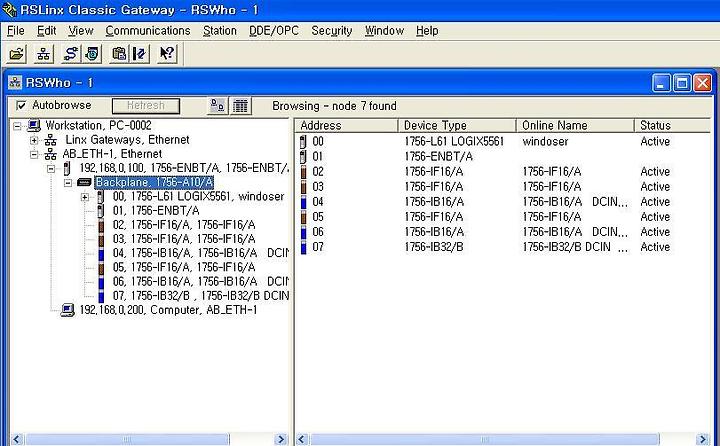Viewport: 720px width, 446px height.
Task: Expand the 00, 1756-L61 LOGIX5561 node
Action: (x=85, y=197)
